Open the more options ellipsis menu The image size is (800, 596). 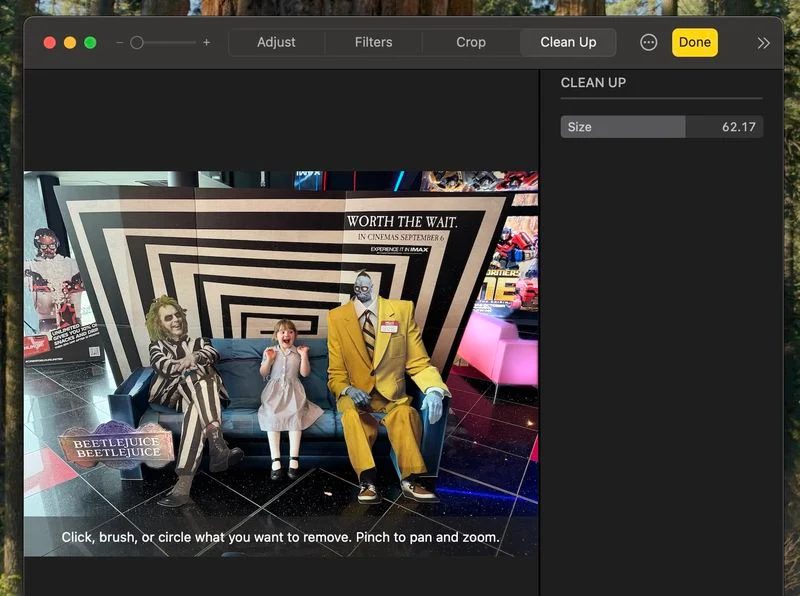pyautogui.click(x=648, y=42)
